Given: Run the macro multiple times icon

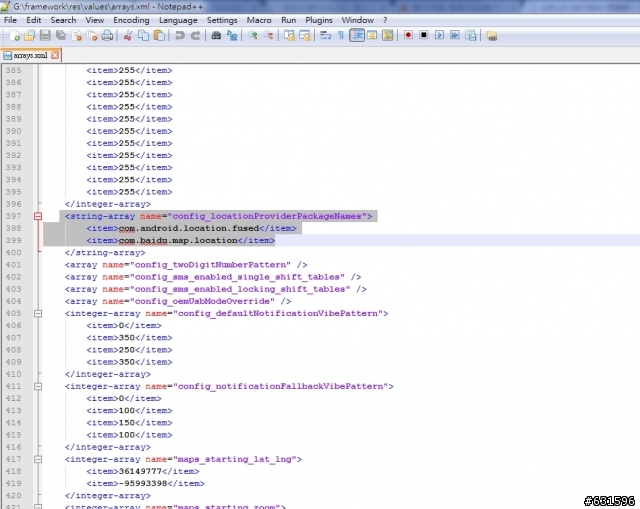Looking at the screenshot, I should click(x=455, y=36).
